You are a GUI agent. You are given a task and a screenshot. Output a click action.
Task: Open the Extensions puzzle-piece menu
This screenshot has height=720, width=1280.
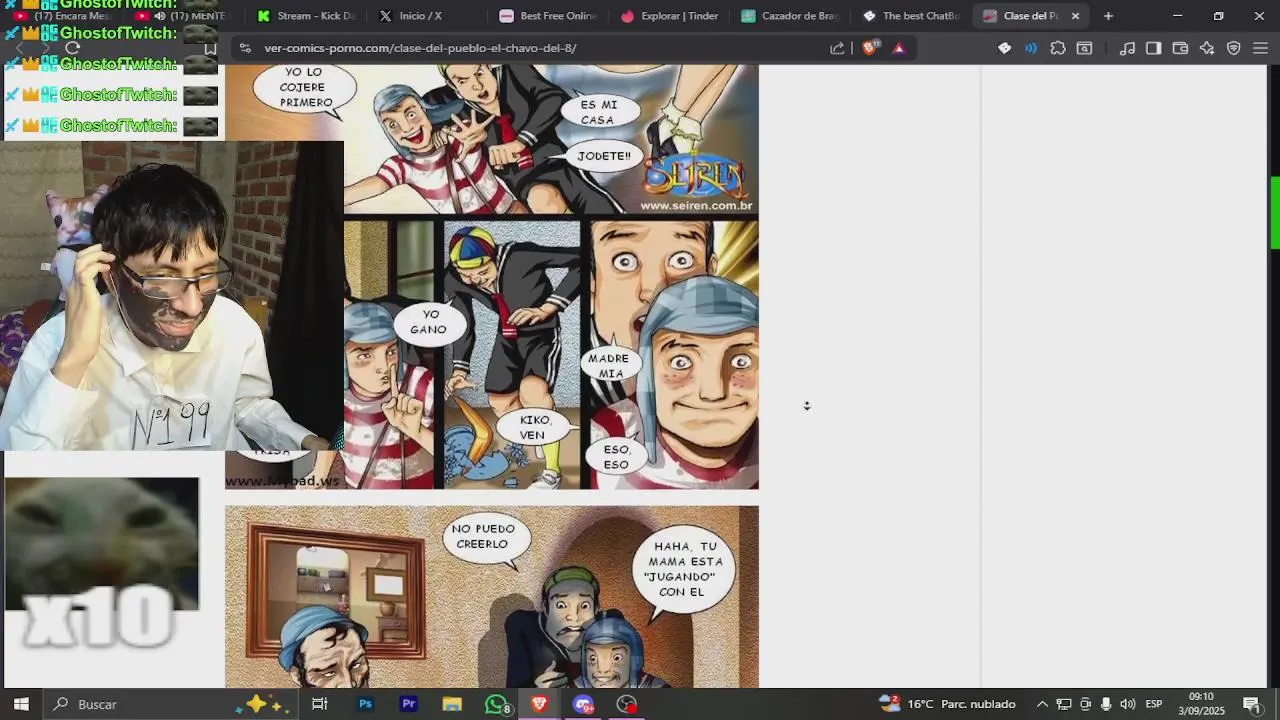(x=1058, y=48)
